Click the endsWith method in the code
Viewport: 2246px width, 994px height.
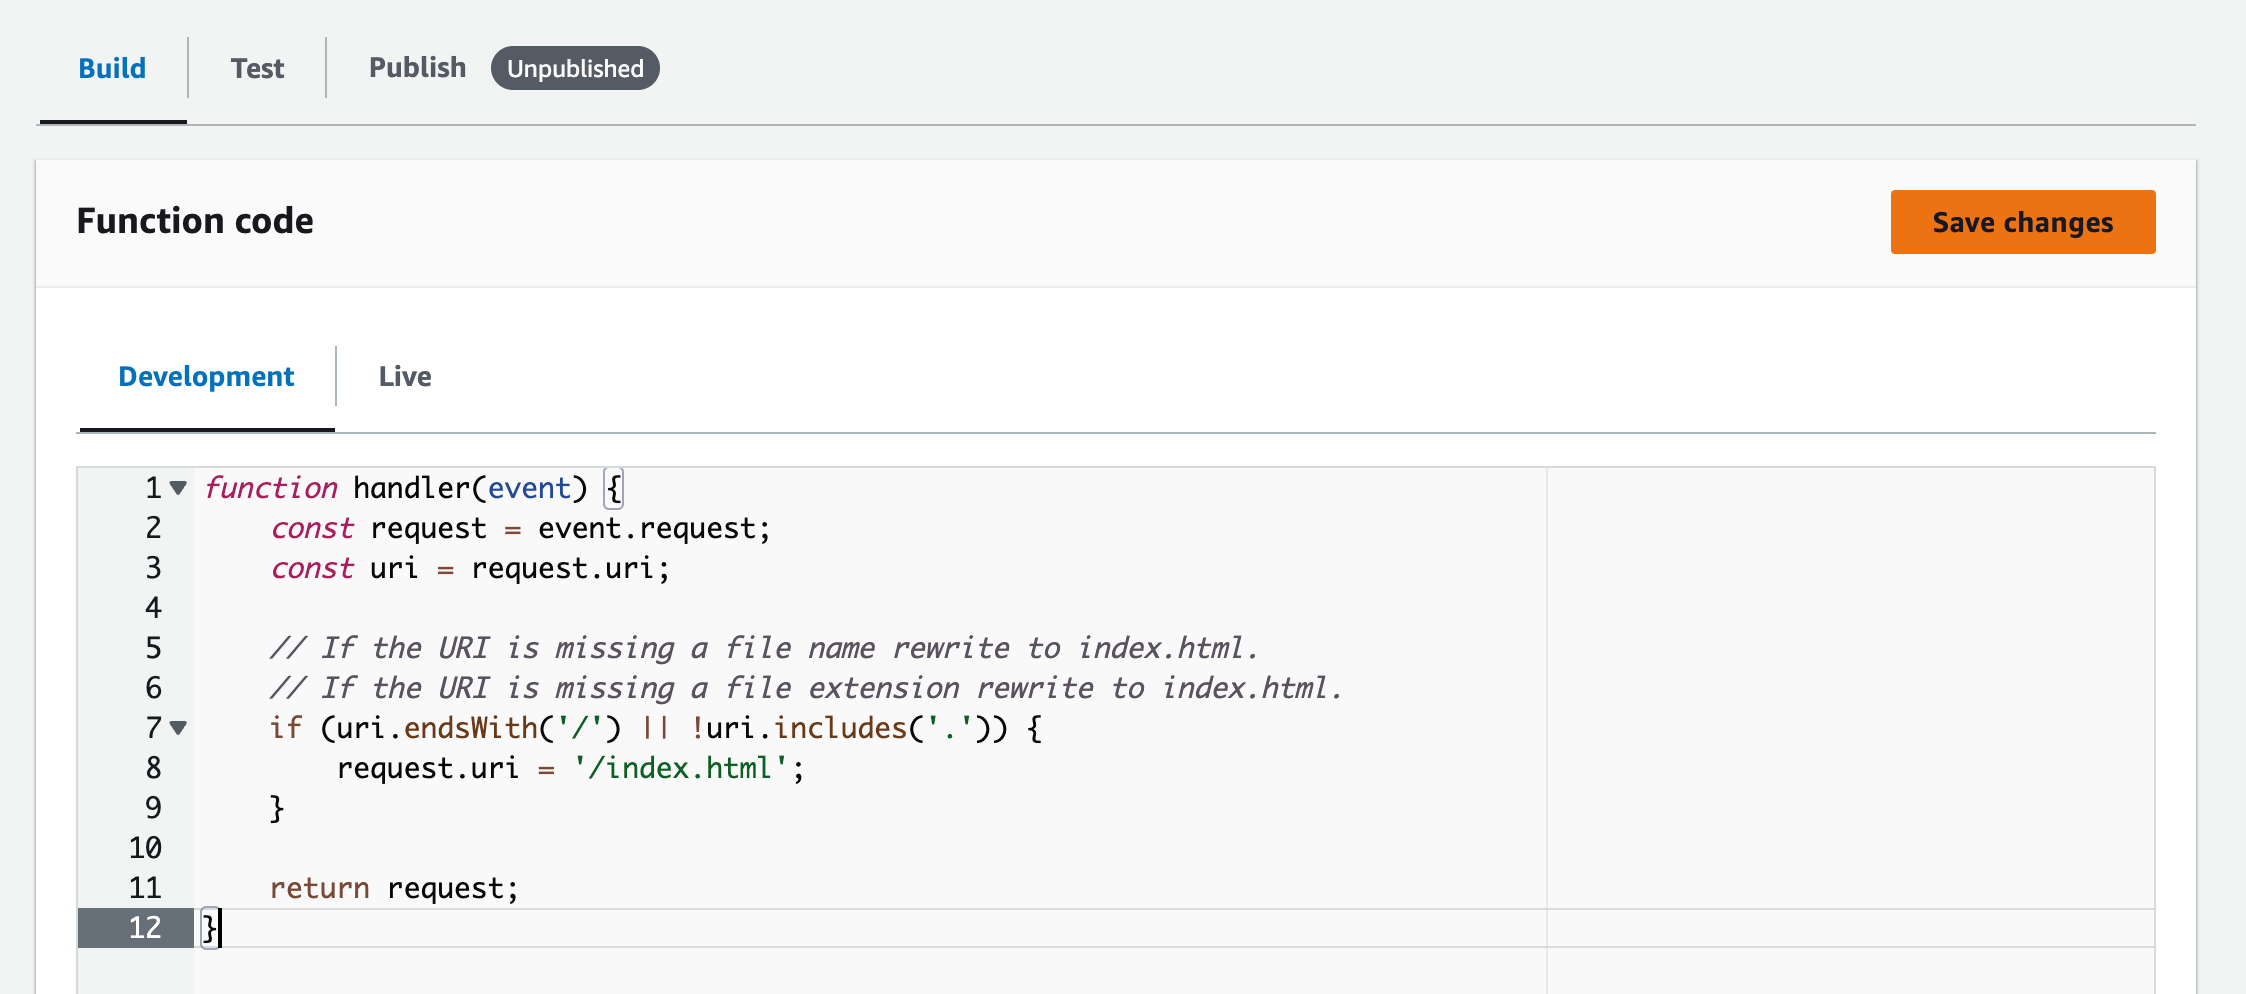tap(470, 728)
